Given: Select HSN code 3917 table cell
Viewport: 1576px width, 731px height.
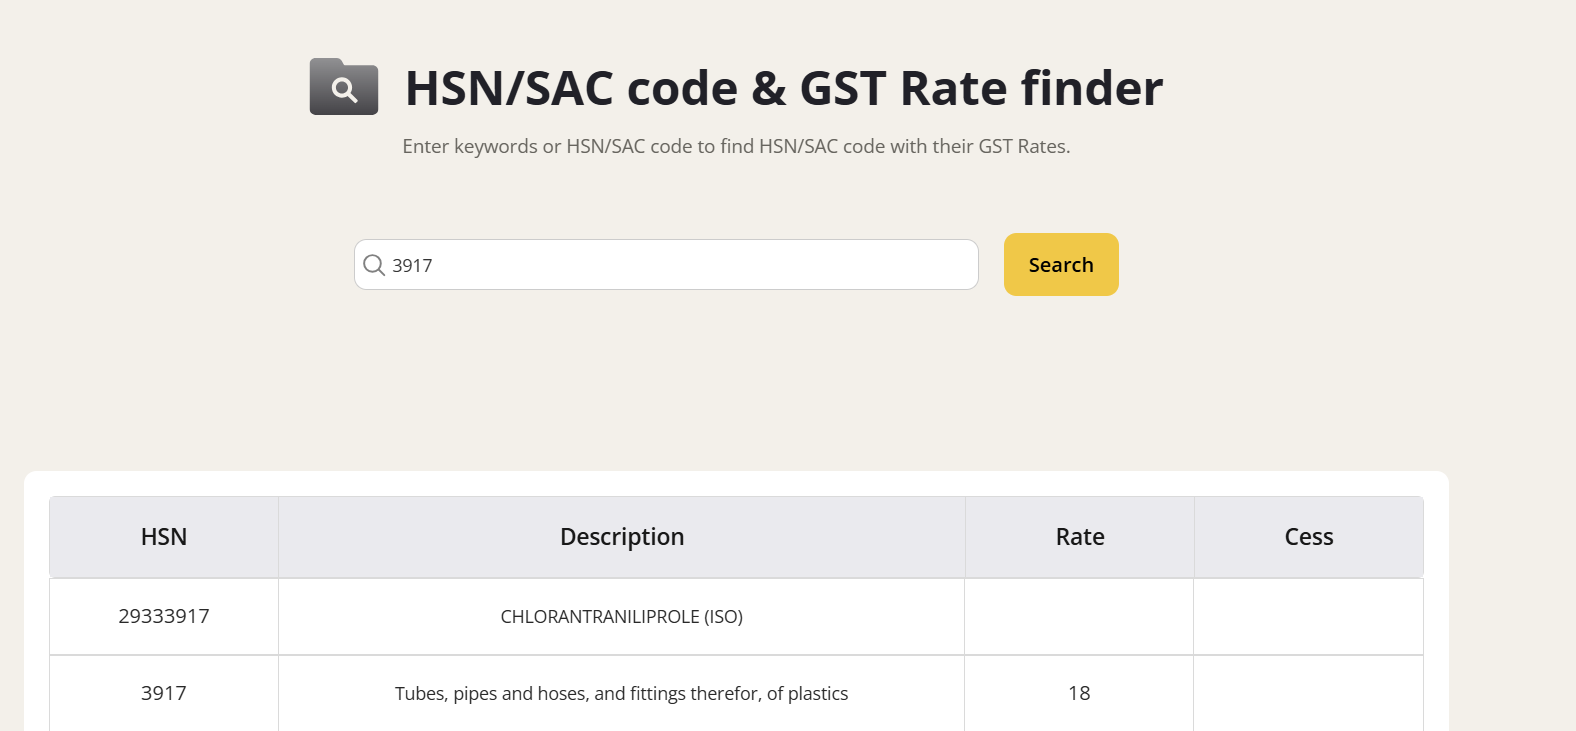Looking at the screenshot, I should tap(164, 693).
